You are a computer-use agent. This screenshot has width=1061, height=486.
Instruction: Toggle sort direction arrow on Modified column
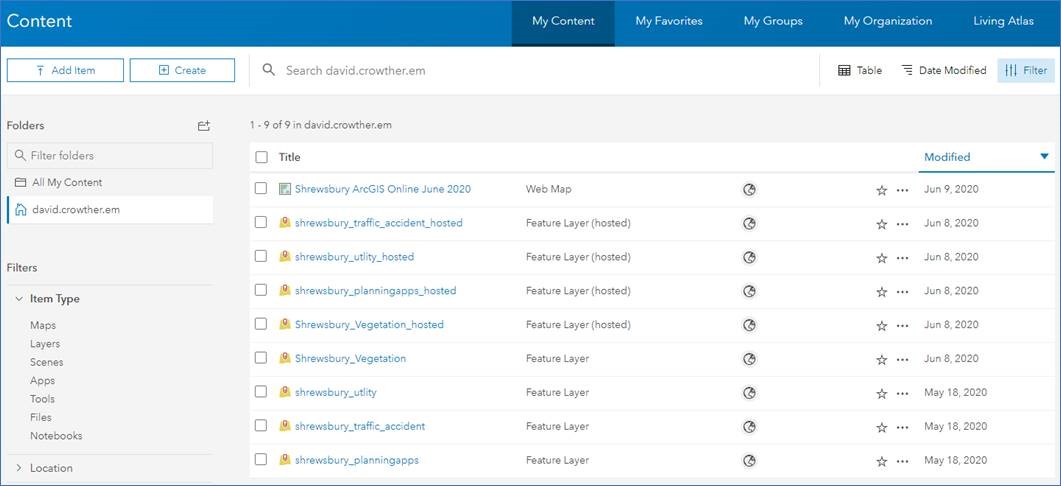tap(1044, 156)
